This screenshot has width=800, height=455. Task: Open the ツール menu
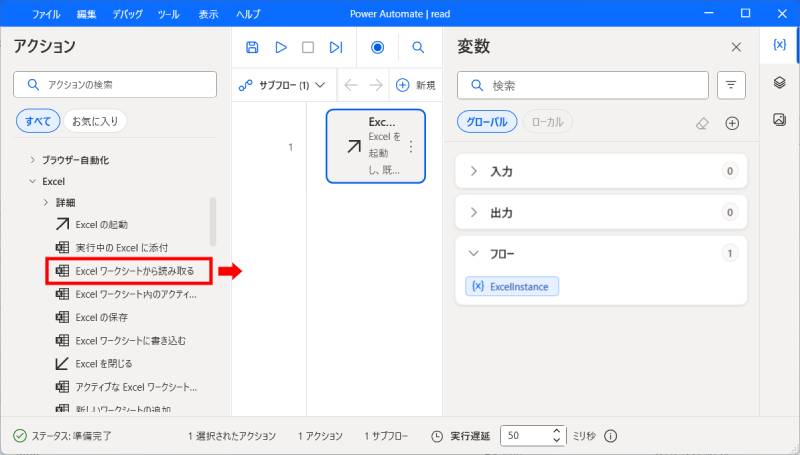pyautogui.click(x=168, y=14)
